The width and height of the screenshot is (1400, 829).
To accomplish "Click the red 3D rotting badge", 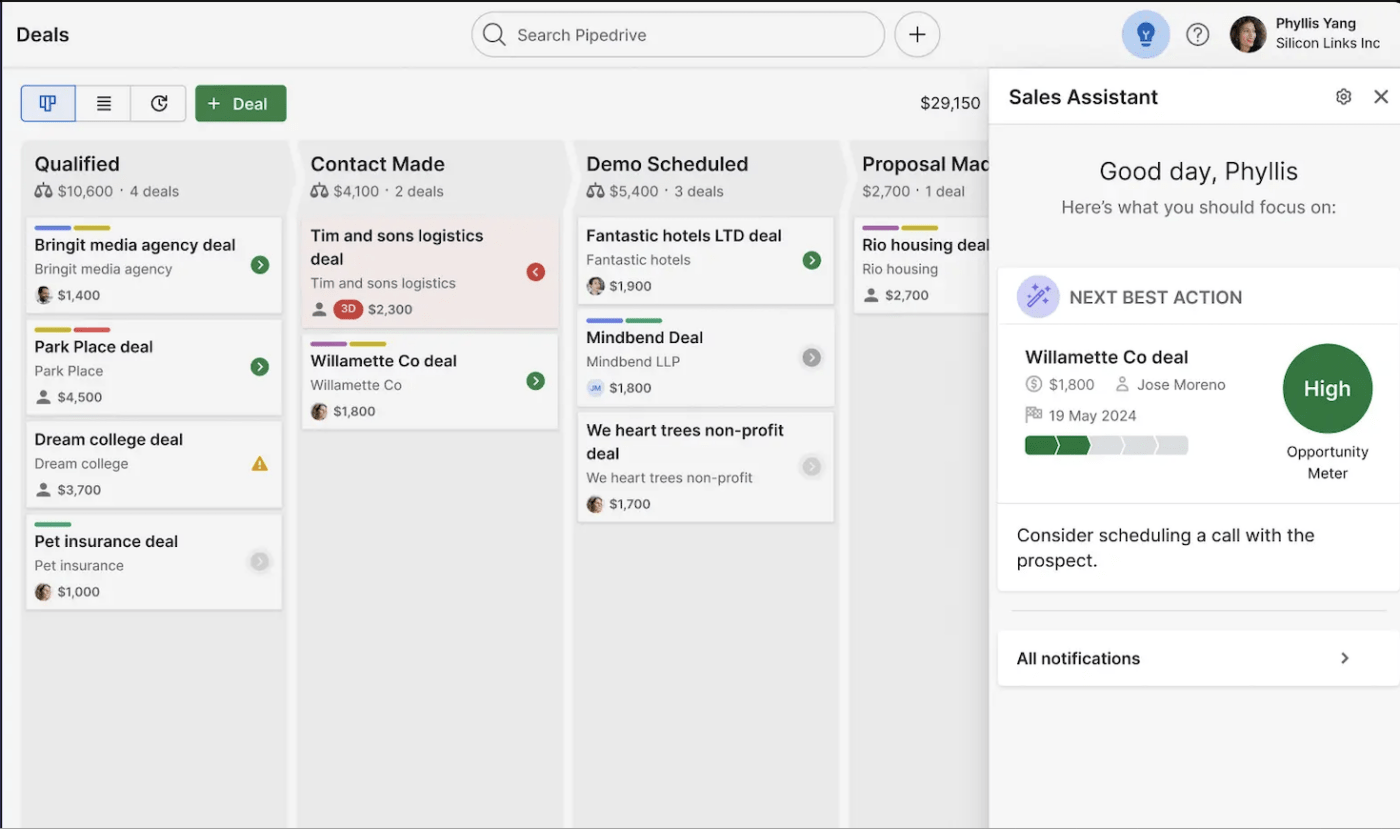I will 348,309.
